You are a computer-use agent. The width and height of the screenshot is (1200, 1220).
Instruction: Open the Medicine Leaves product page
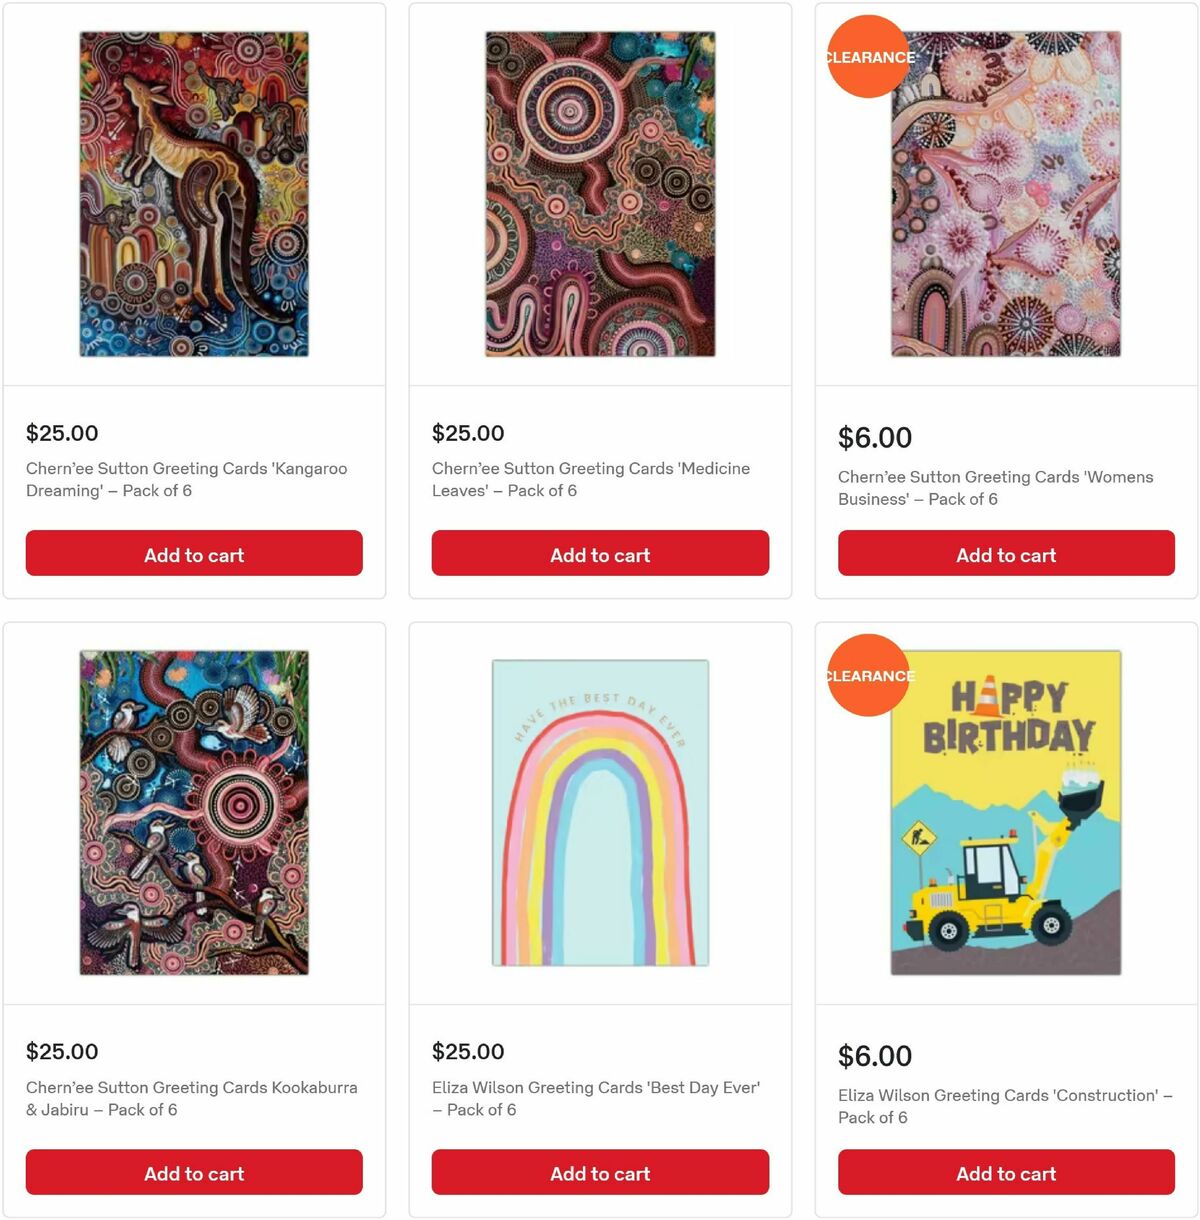(590, 479)
